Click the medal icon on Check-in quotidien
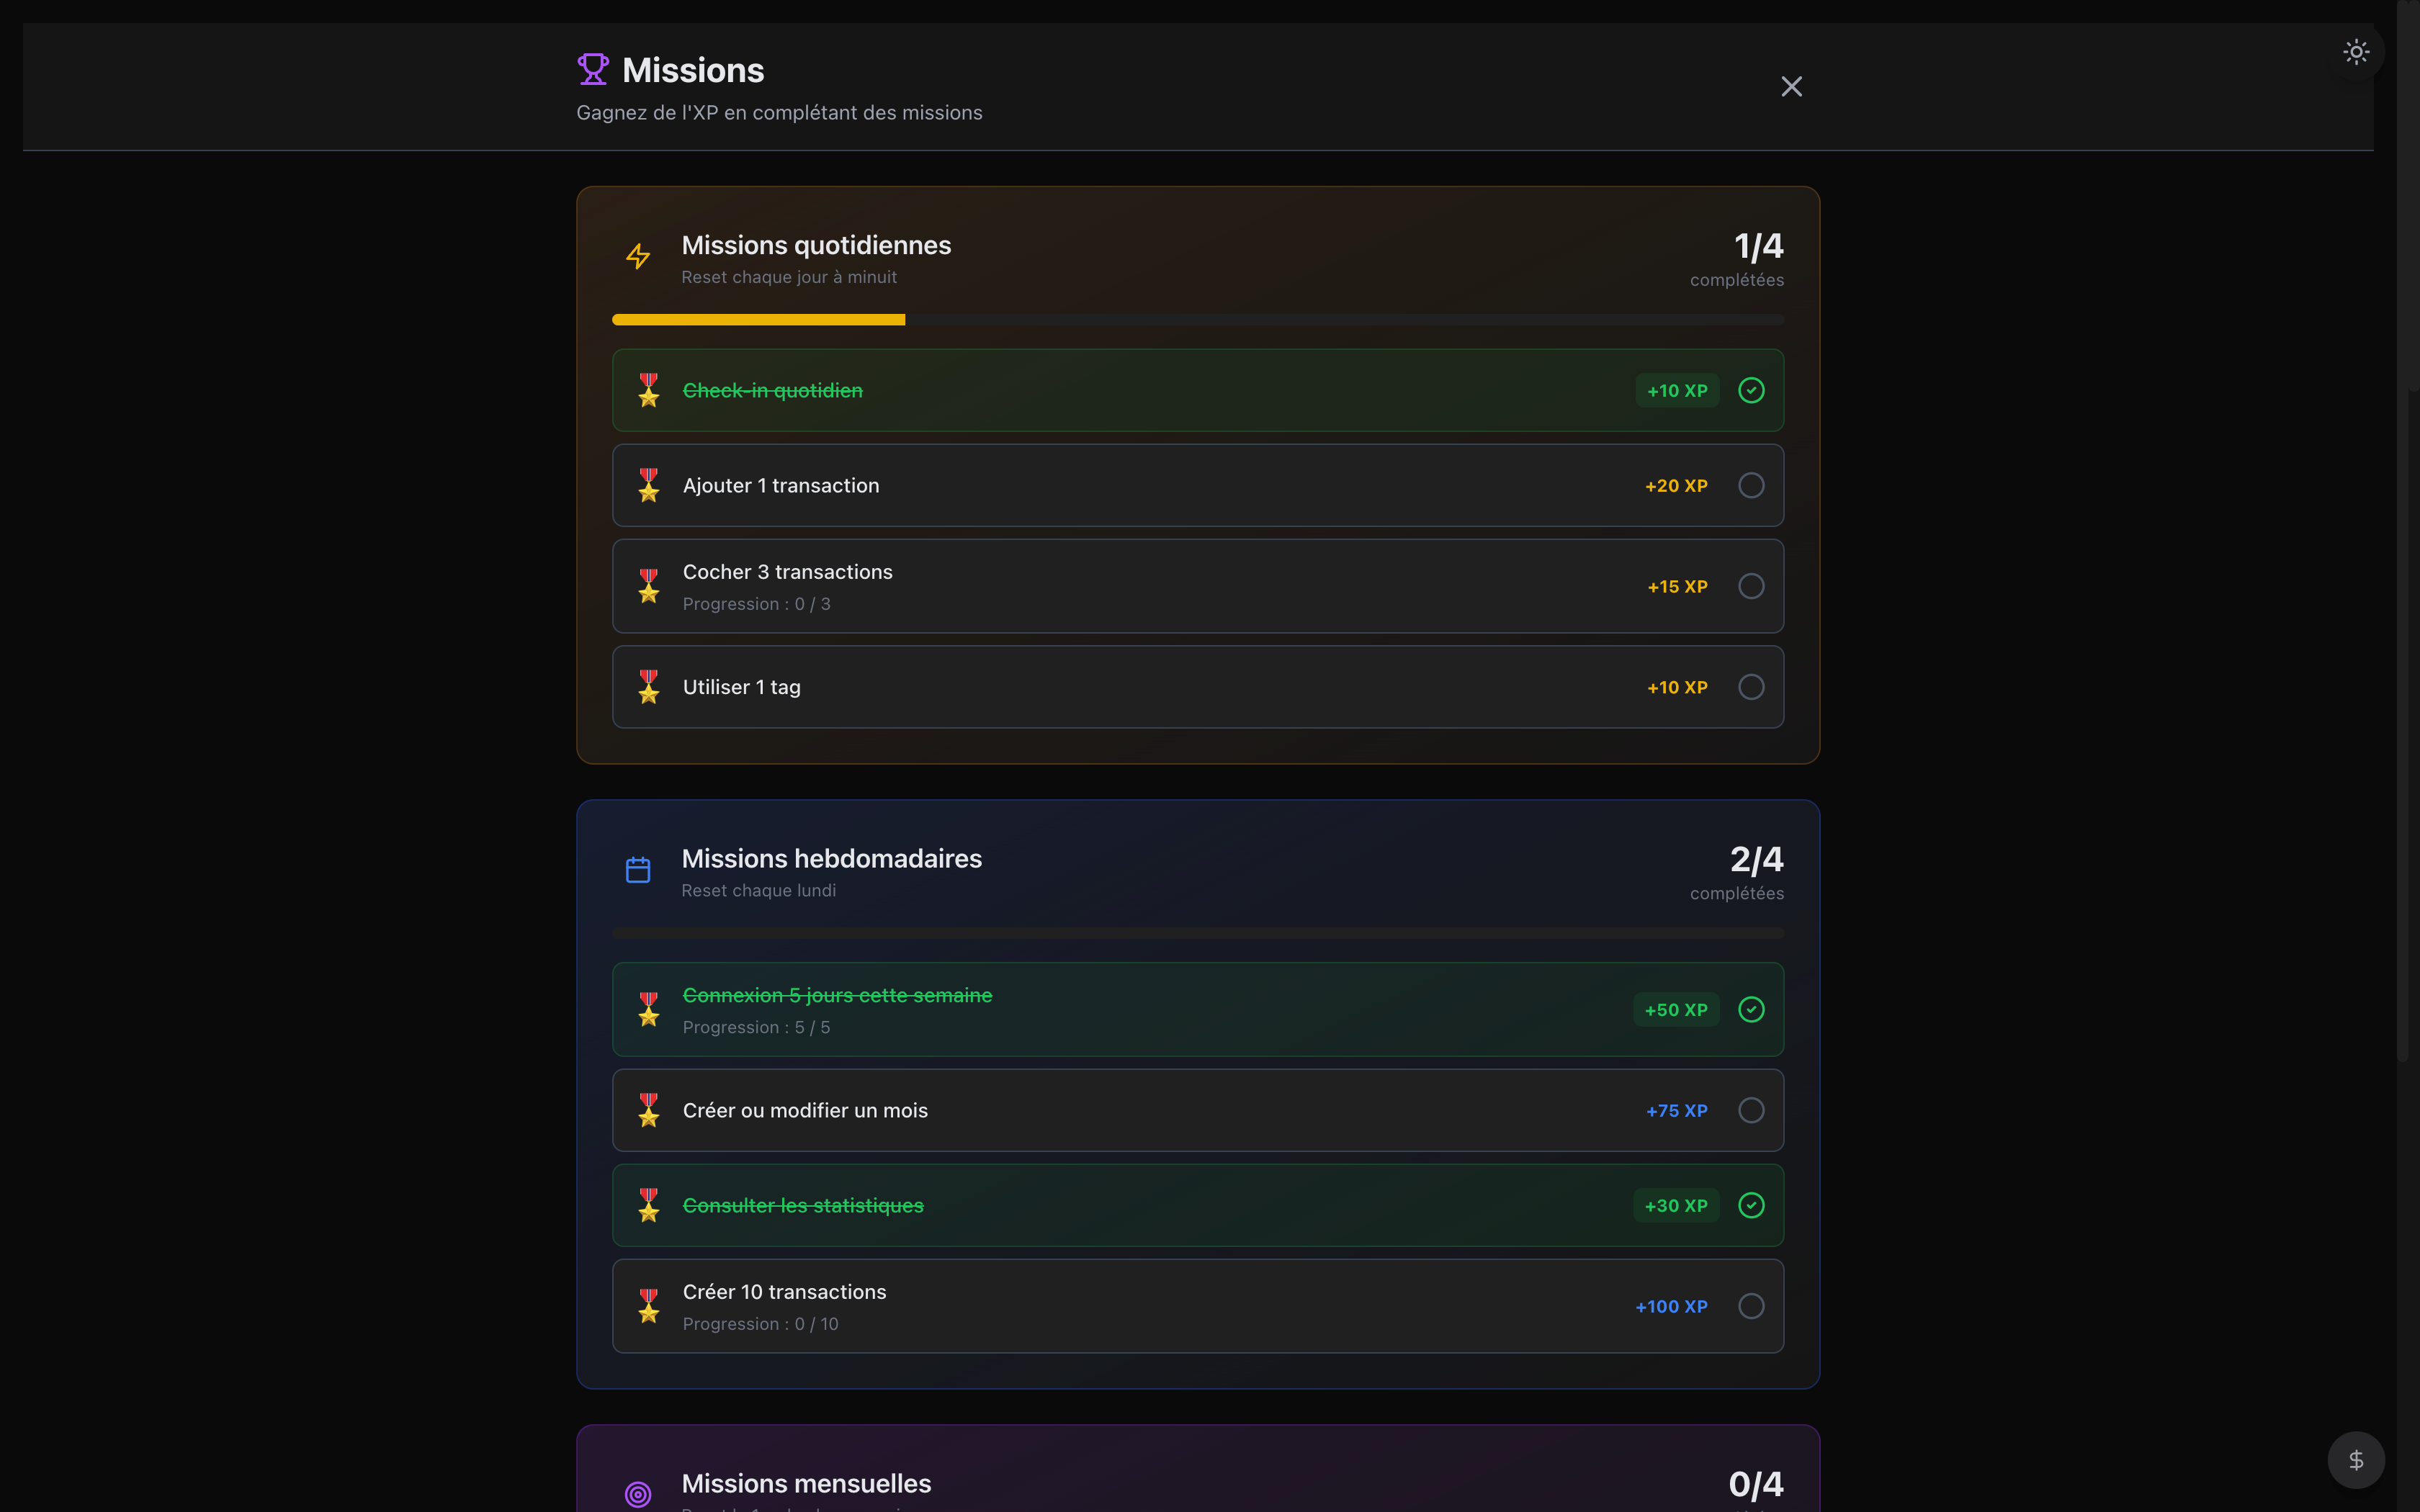2420x1512 pixels. (649, 390)
